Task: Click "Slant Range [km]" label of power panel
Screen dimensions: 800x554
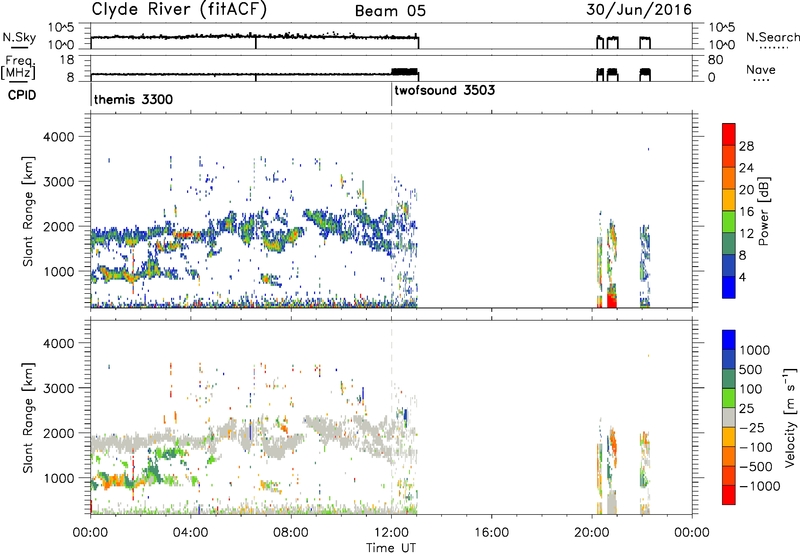Action: pos(28,211)
